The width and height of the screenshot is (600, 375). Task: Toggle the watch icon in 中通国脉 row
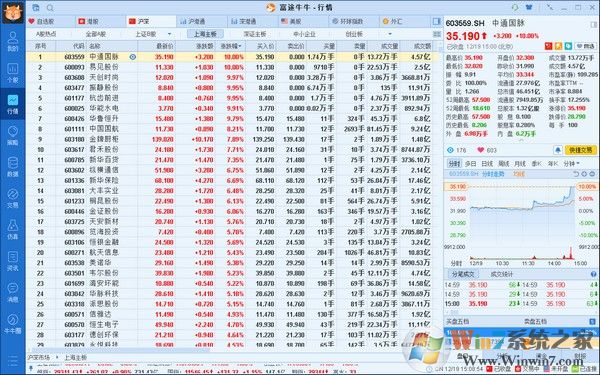132,57
